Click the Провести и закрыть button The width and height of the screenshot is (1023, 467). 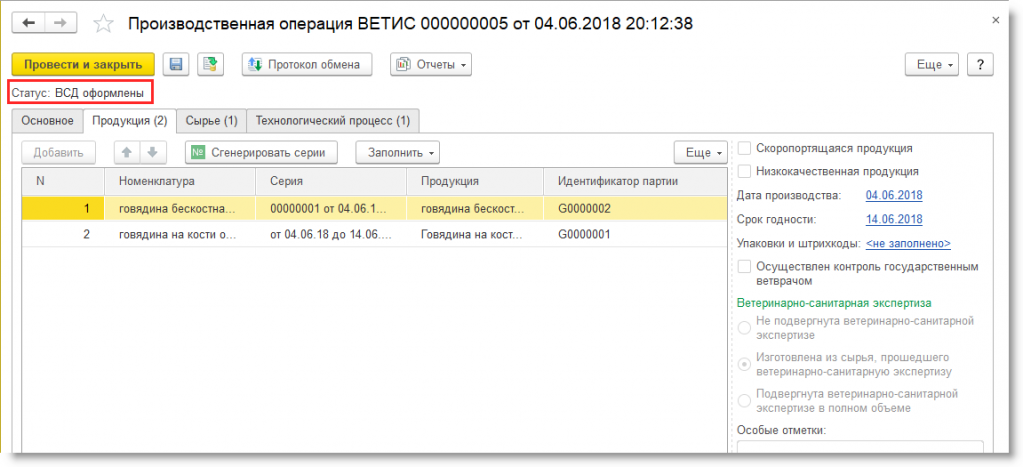pos(83,64)
